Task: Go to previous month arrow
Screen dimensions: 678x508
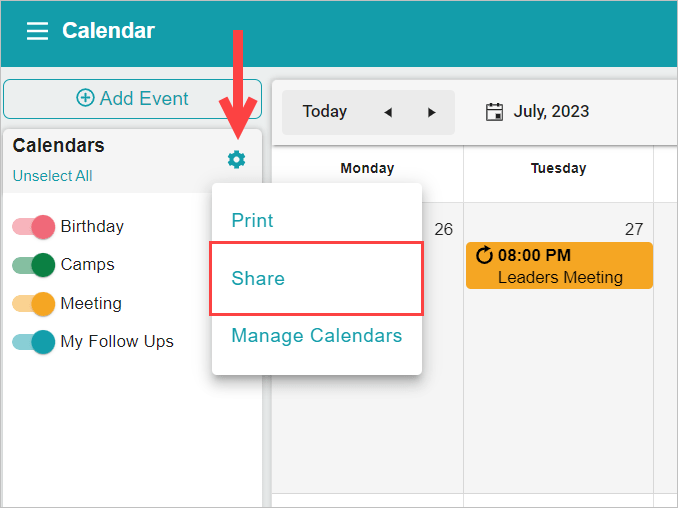Action: 388,112
